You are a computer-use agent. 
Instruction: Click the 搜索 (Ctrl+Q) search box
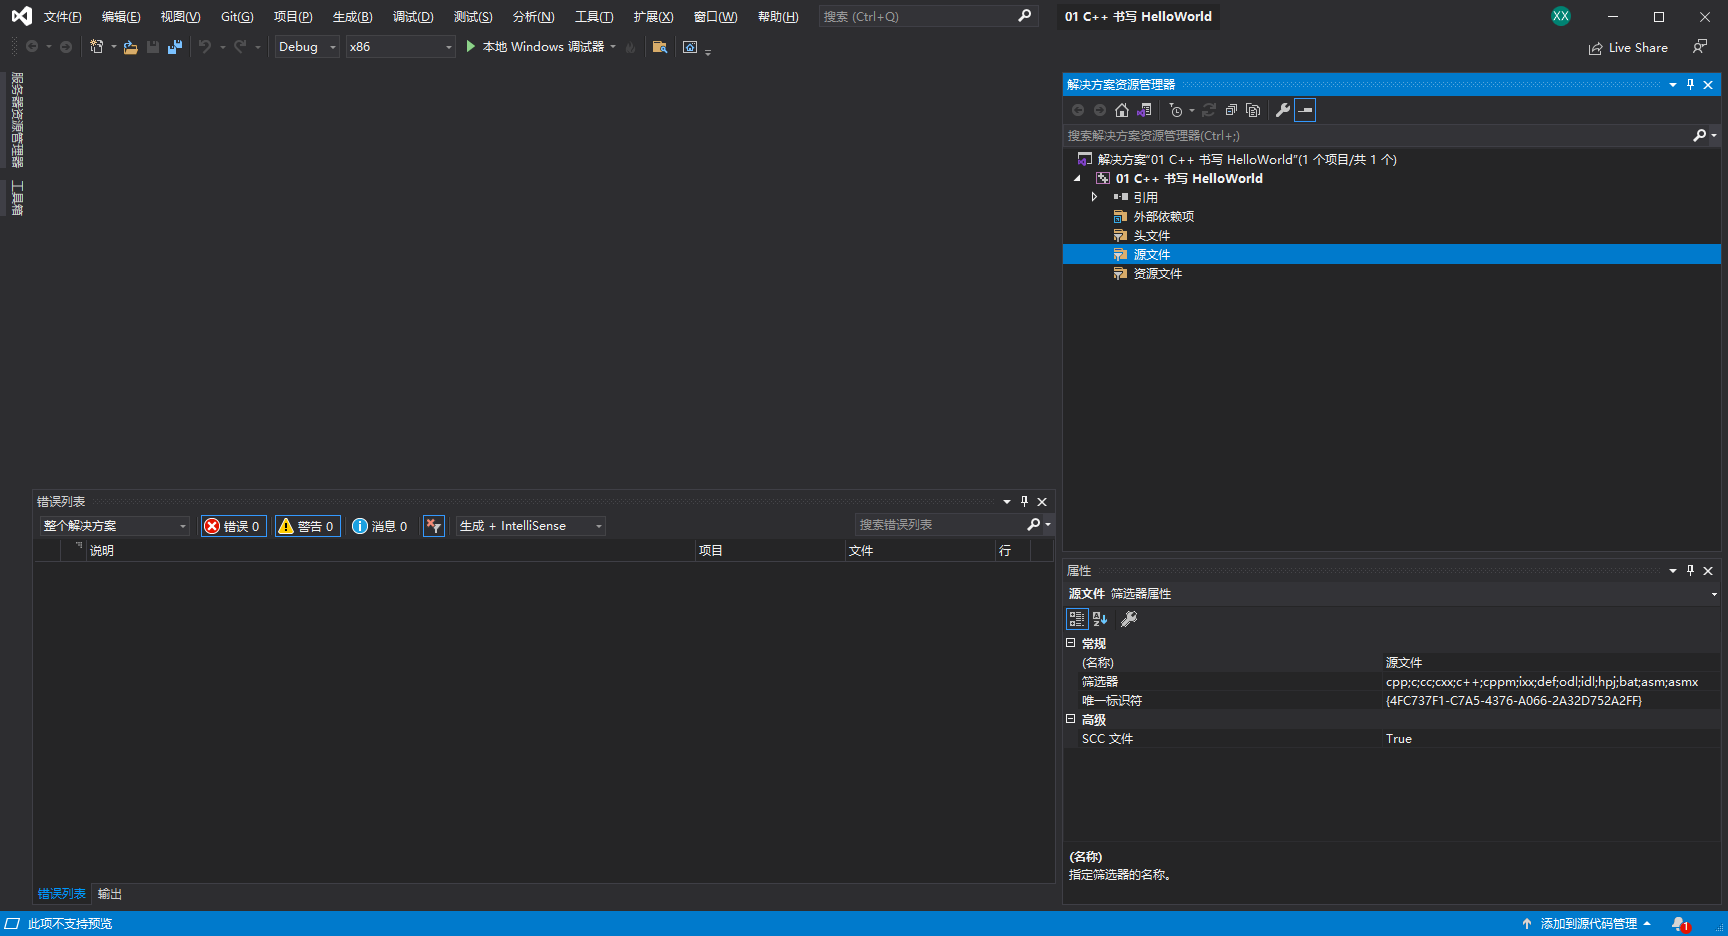927,17
